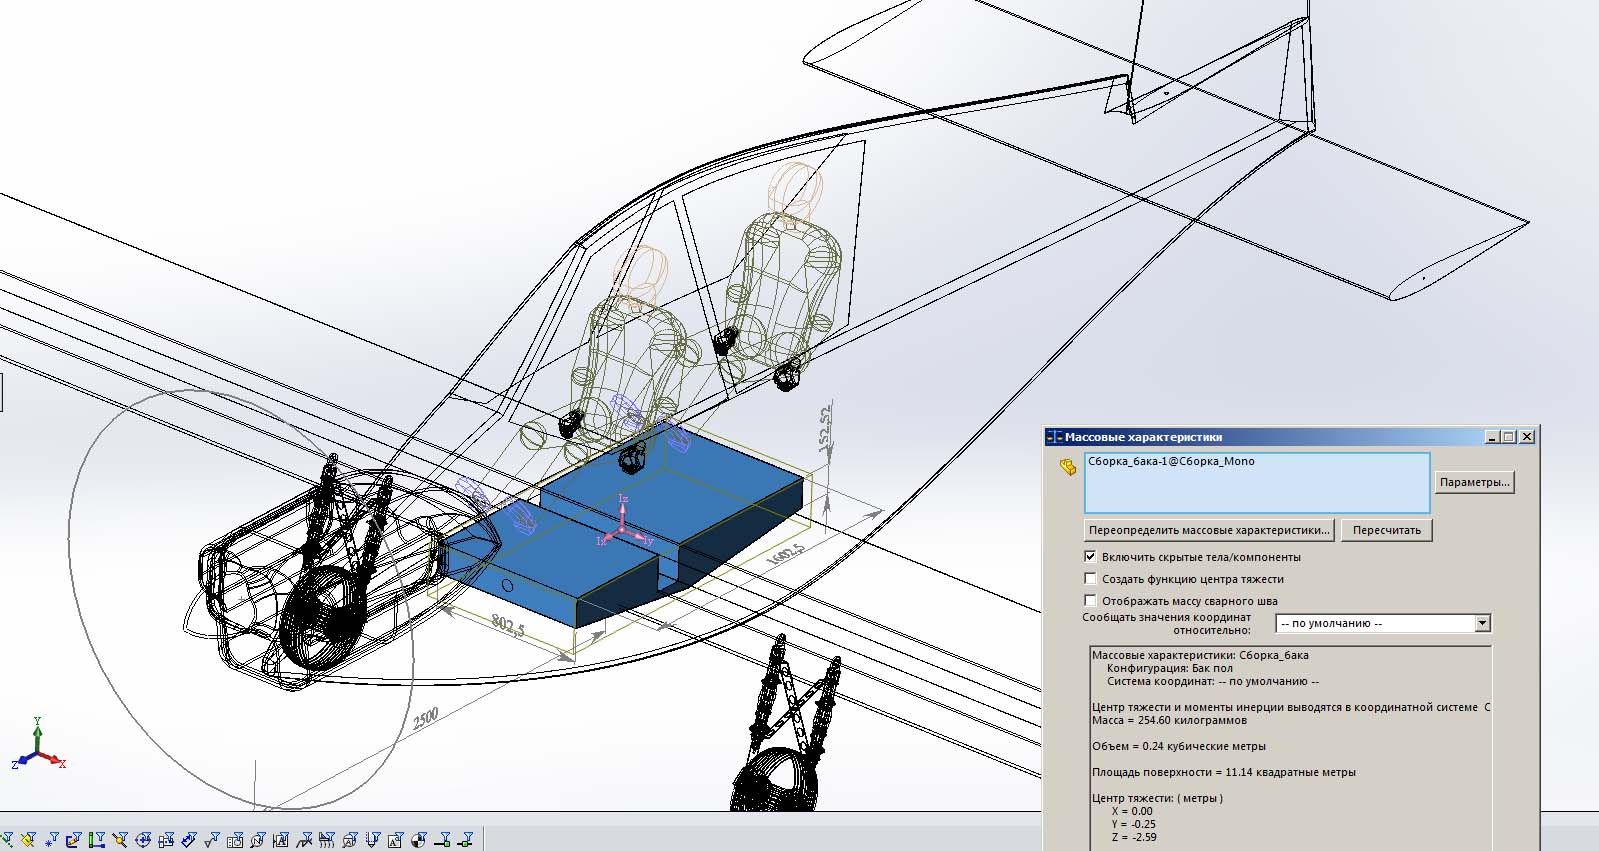Click the 'Масса = 254.60 килограммов' line
1599x851 pixels.
pyautogui.click(x=1169, y=720)
